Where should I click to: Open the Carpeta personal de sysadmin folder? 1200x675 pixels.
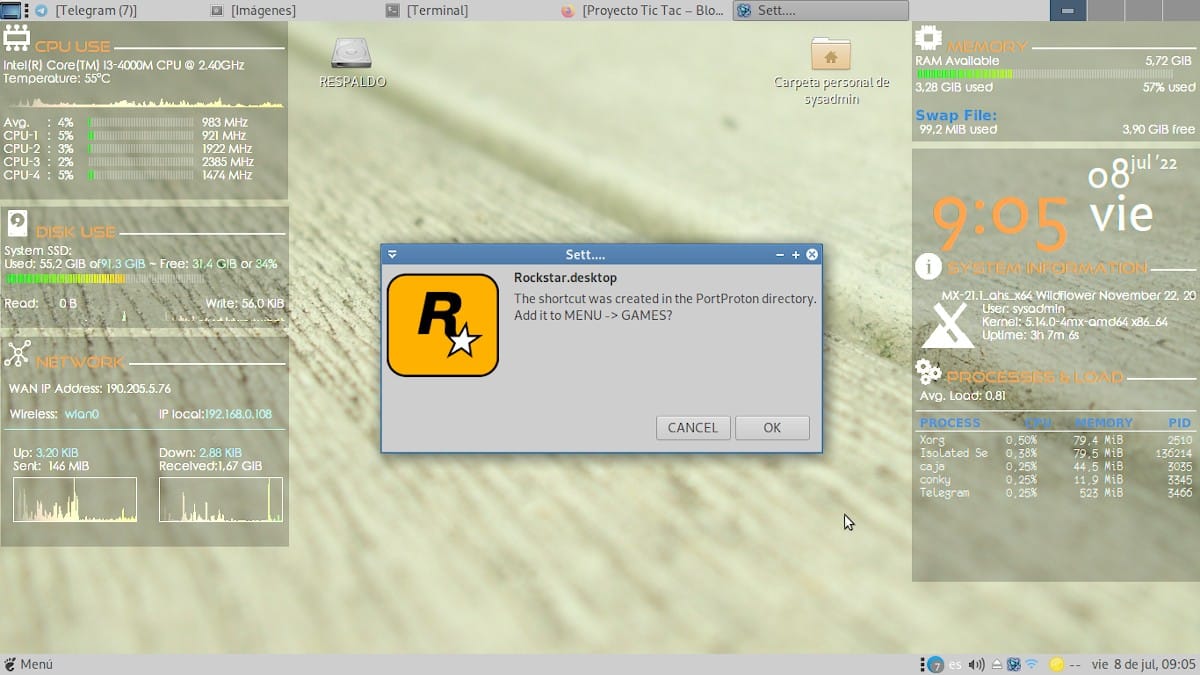point(831,68)
